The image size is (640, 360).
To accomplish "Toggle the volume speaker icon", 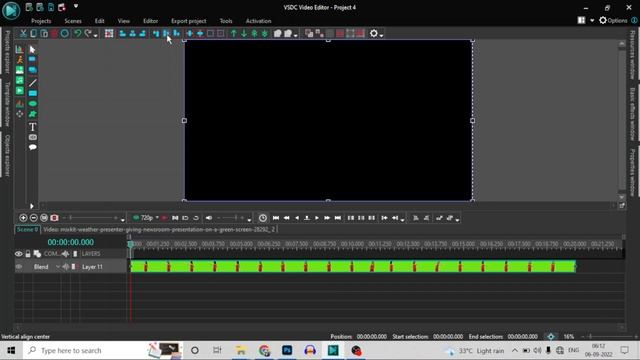I will pos(209,218).
